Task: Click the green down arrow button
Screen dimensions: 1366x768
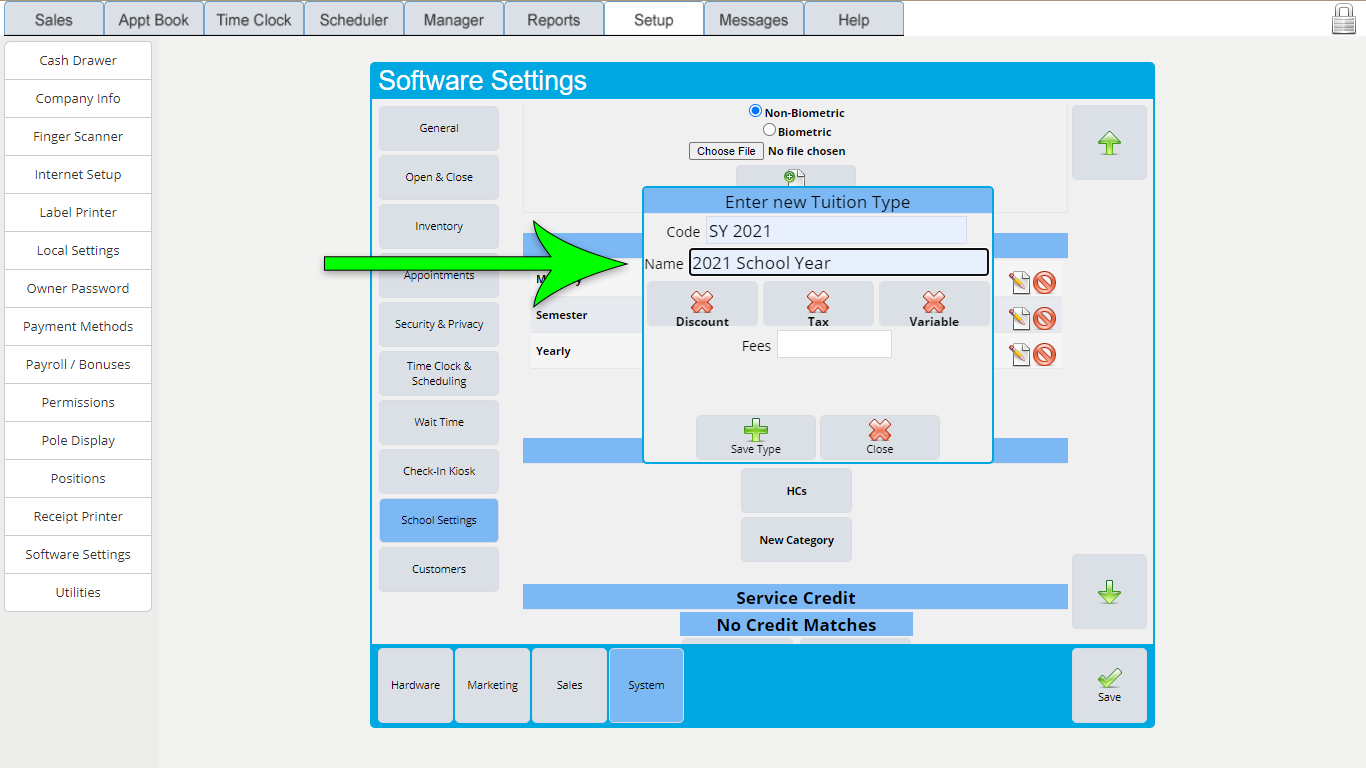Action: [1109, 592]
